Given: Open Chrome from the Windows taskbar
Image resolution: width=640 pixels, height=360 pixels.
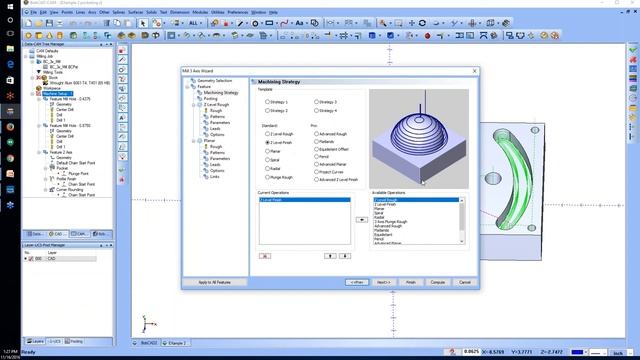Looking at the screenshot, I should (x=10, y=158).
